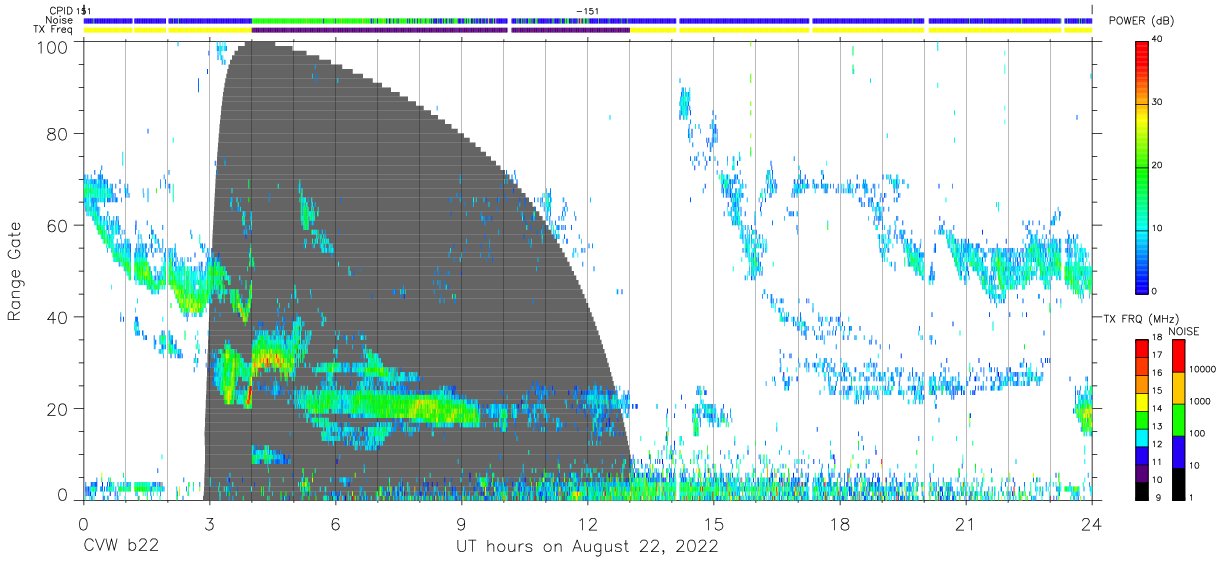Click the 'CVW b22' radar beam label

(x=120, y=547)
